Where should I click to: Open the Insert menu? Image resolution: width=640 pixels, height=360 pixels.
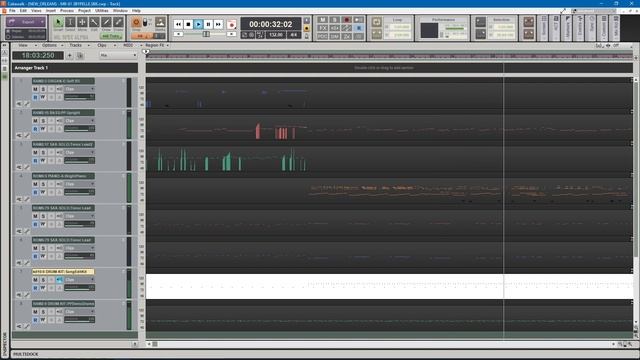coord(51,11)
